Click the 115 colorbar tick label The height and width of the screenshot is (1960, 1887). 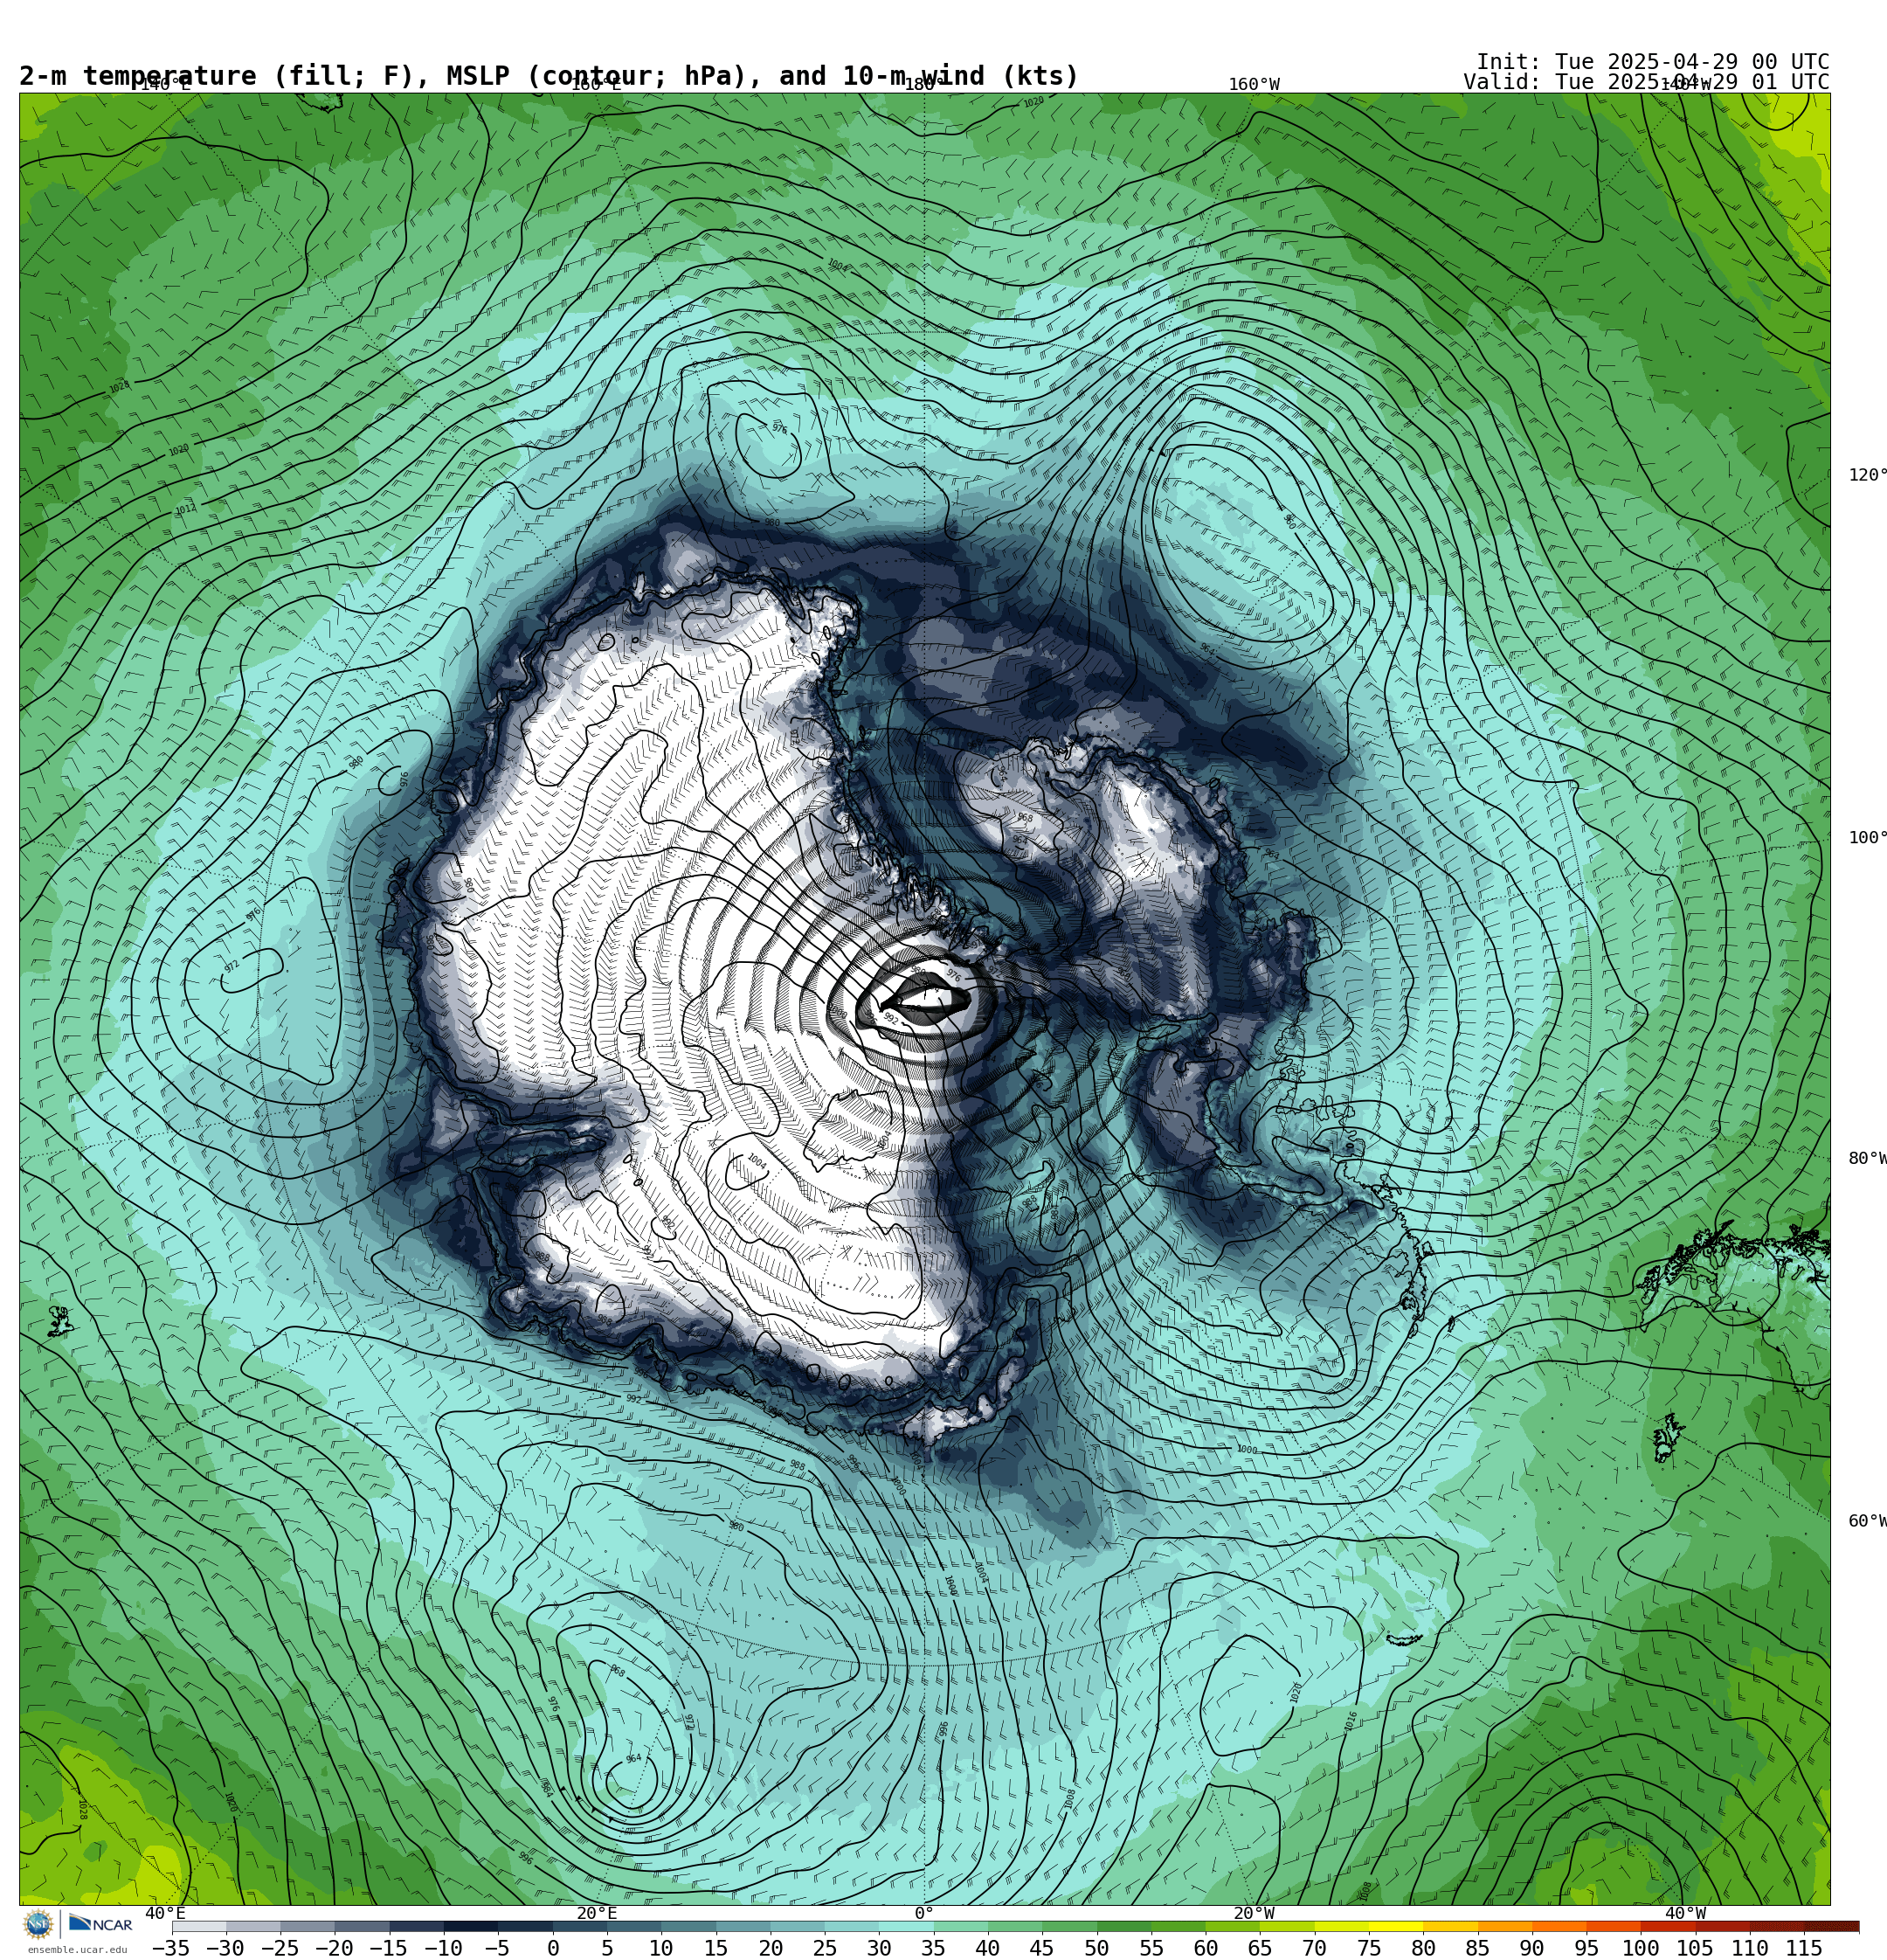tap(1804, 1949)
